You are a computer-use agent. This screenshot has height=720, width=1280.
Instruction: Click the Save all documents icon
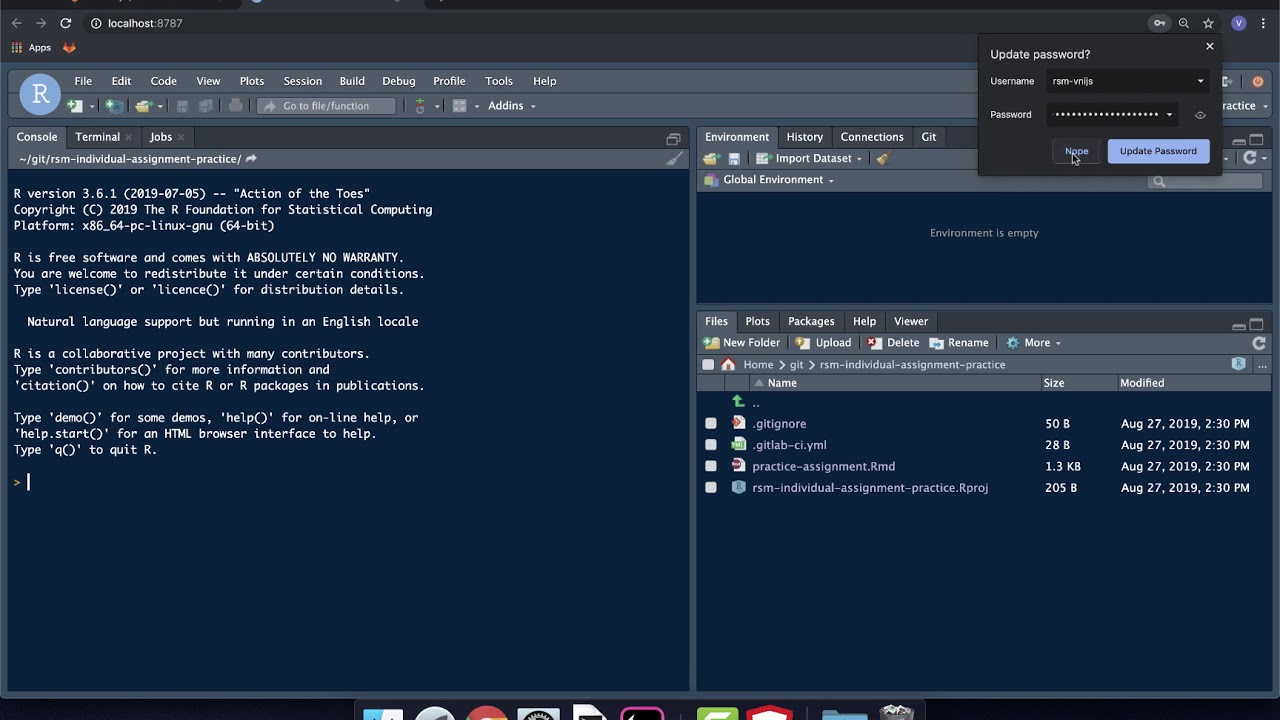206,106
